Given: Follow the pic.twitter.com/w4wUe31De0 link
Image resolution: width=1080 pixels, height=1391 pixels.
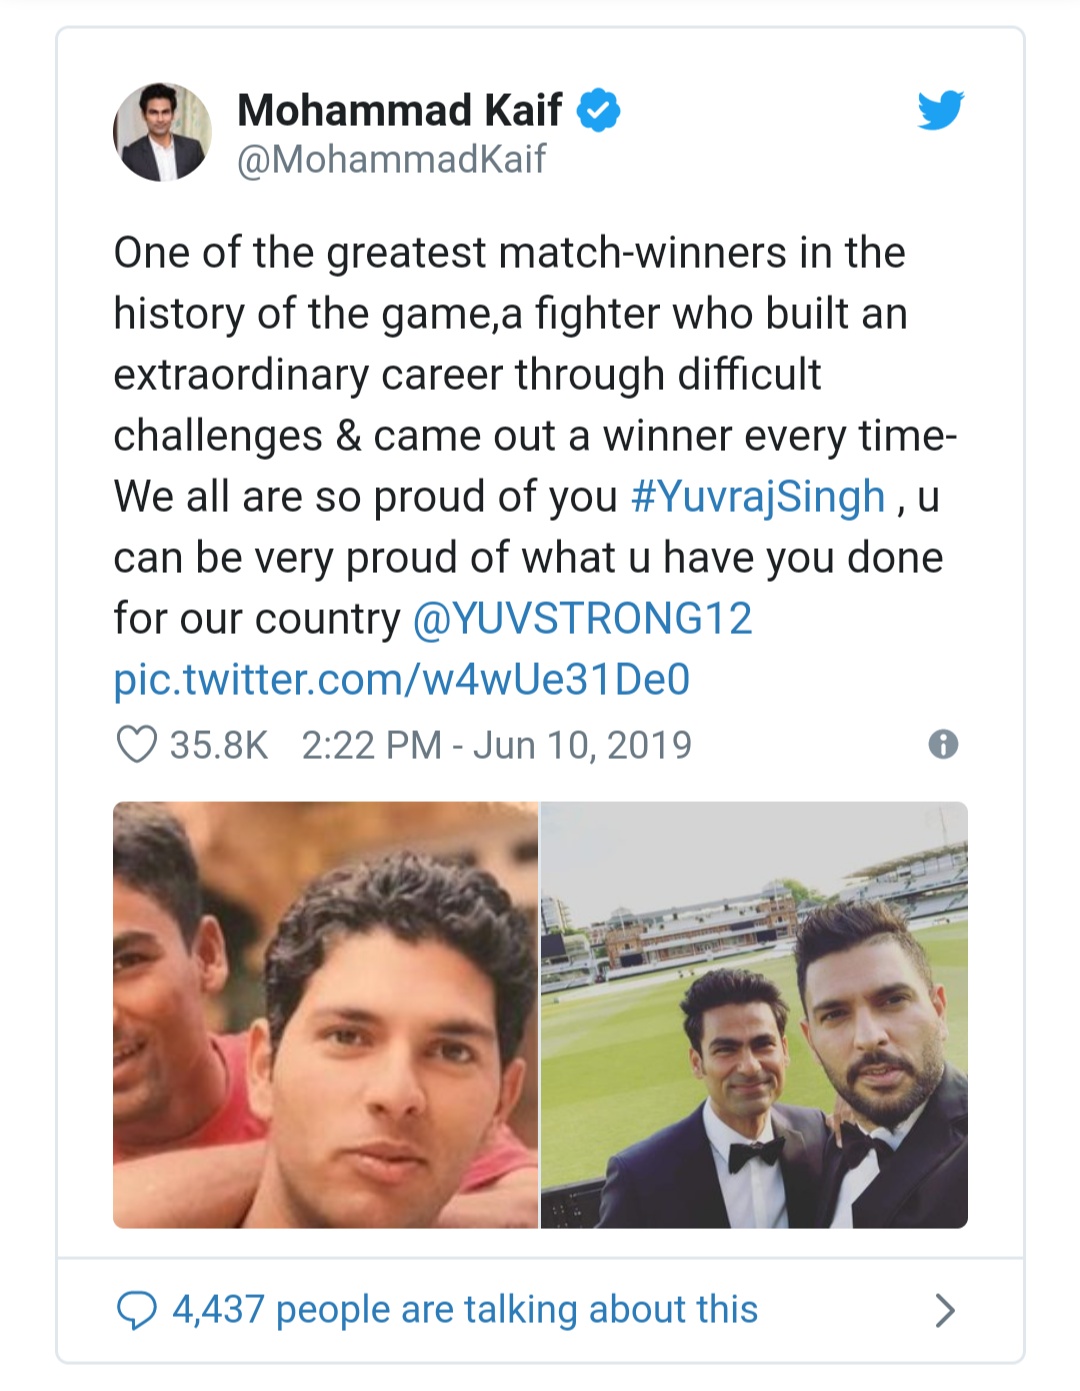Looking at the screenshot, I should point(402,680).
